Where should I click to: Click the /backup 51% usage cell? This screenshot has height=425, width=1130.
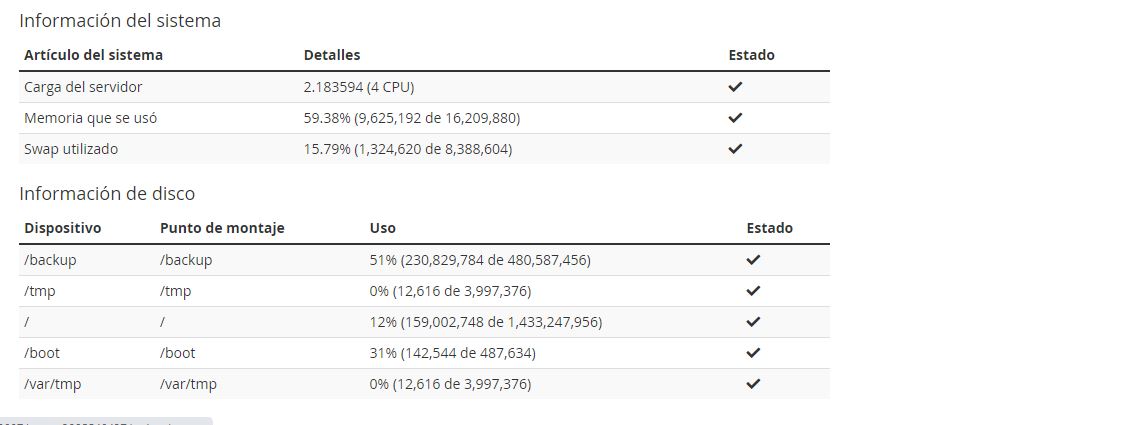tap(480, 260)
